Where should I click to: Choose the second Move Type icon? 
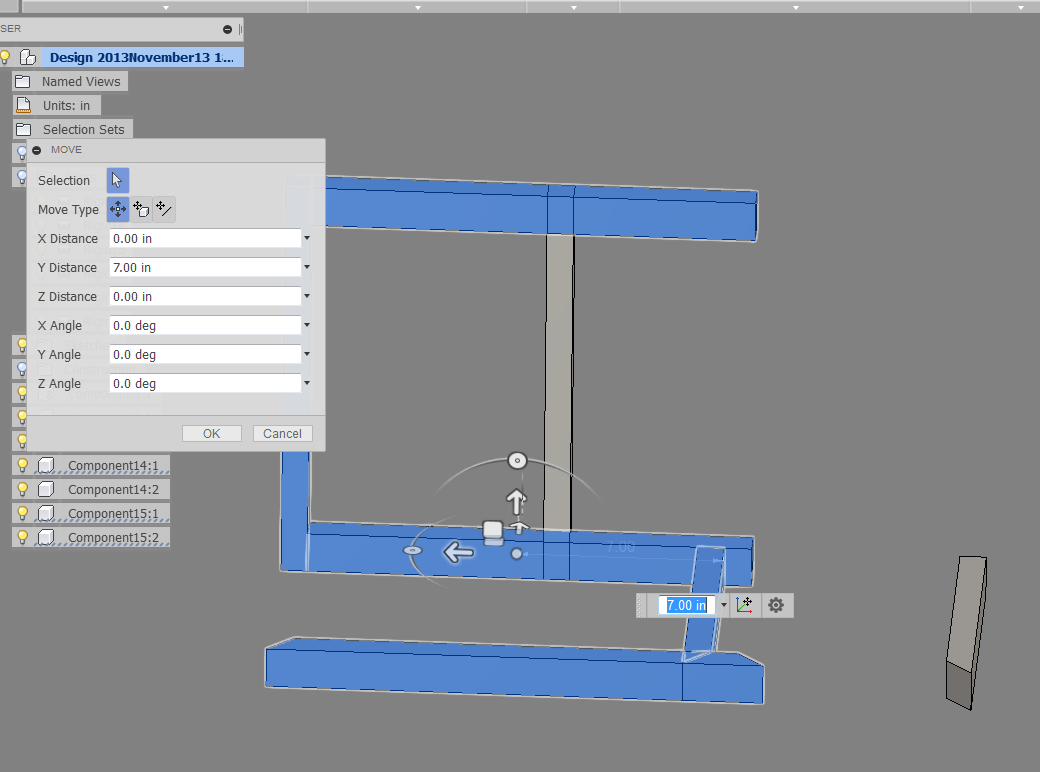pyautogui.click(x=141, y=210)
